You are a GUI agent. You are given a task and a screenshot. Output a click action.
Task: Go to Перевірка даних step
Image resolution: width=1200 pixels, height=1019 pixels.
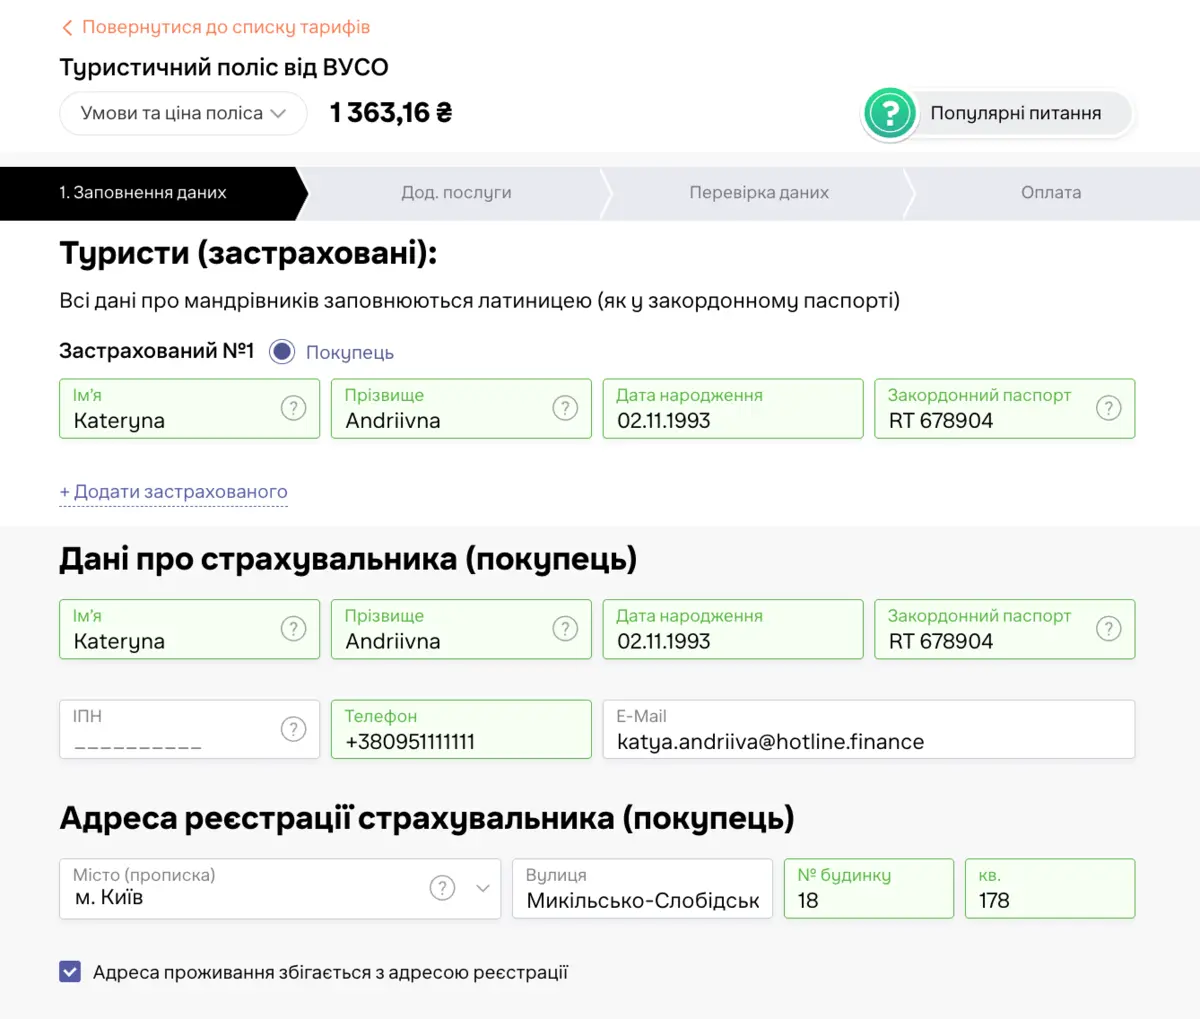pos(759,193)
